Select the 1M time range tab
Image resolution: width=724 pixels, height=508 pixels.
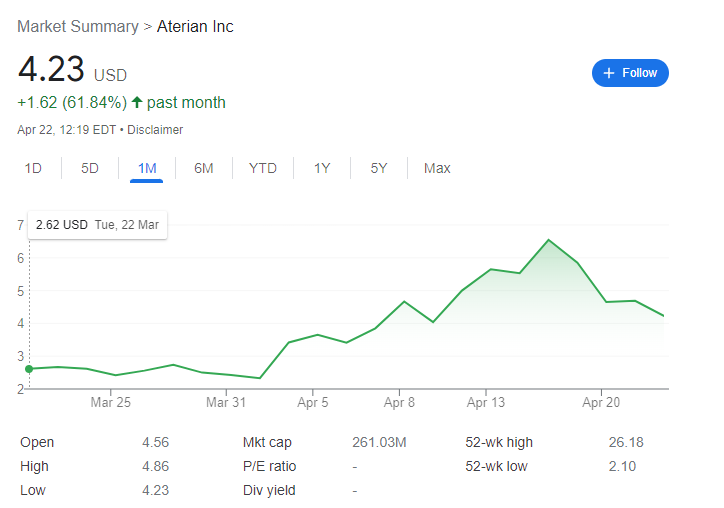pyautogui.click(x=147, y=168)
